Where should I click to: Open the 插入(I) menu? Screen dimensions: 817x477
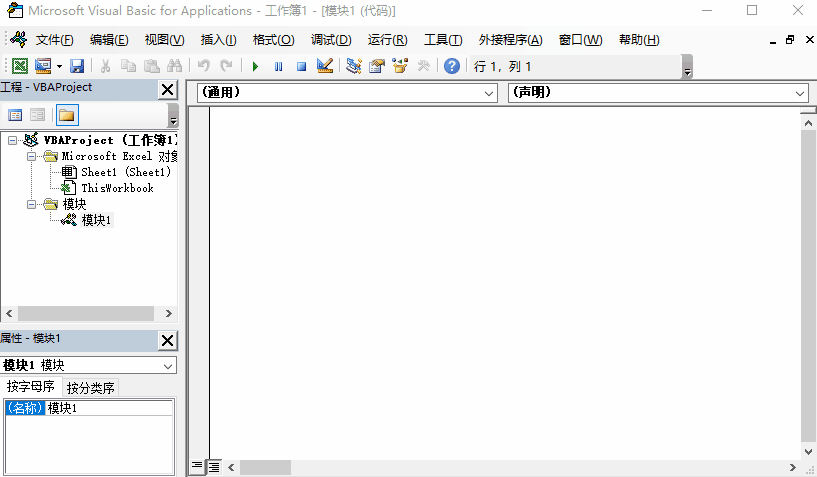coord(219,40)
